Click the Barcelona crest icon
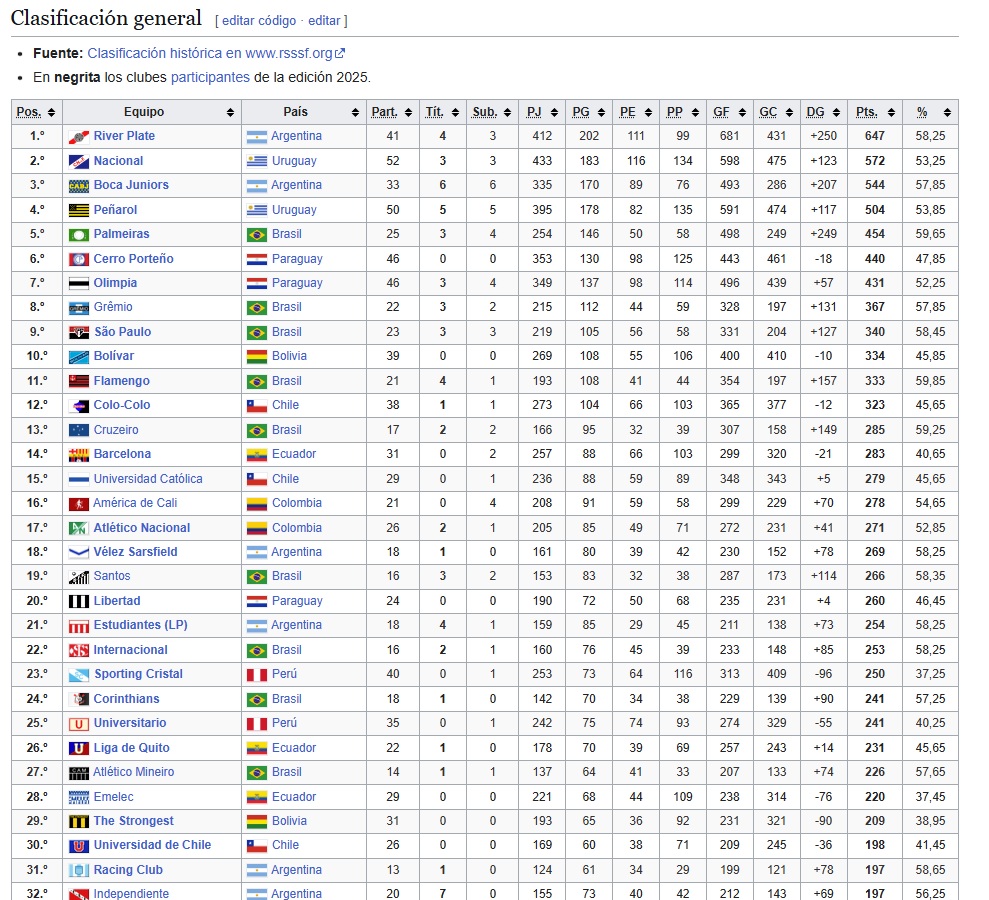This screenshot has height=900, width=989. [x=78, y=455]
